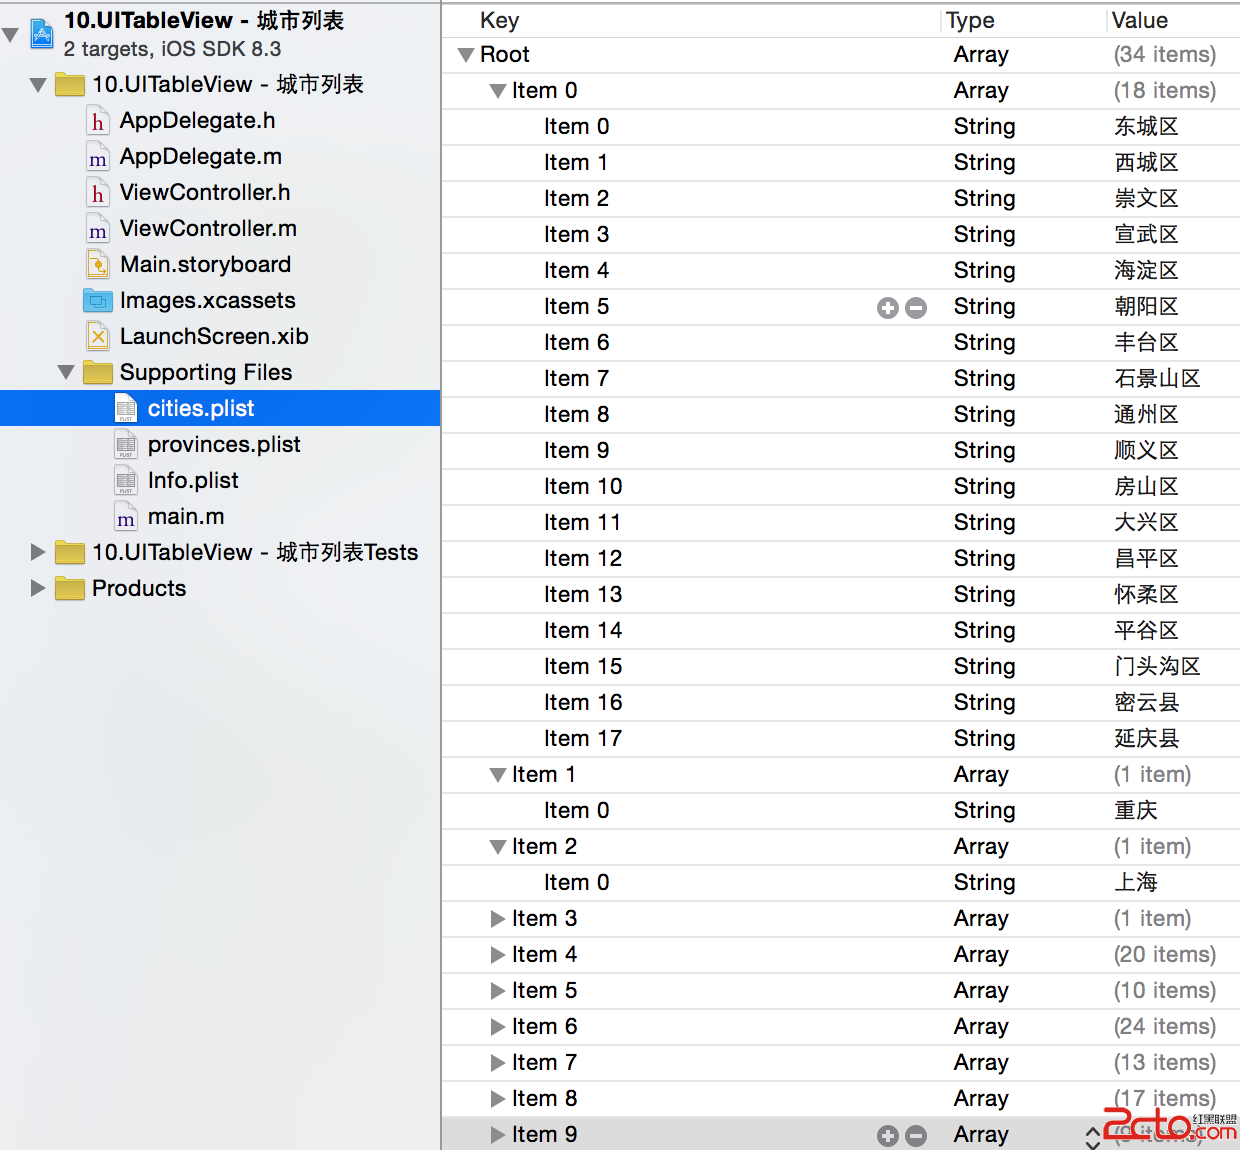Click the Images.xcassets folder icon

point(97,300)
